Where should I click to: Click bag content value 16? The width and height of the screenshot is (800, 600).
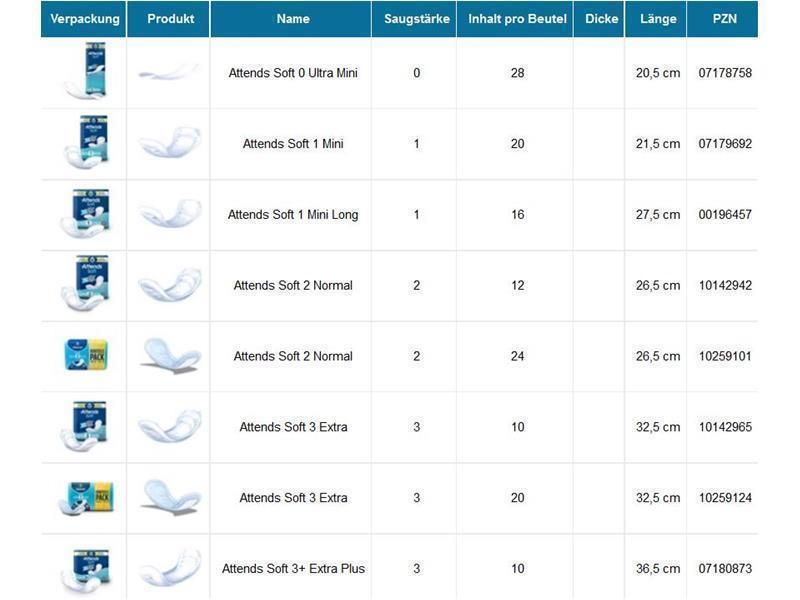[517, 215]
